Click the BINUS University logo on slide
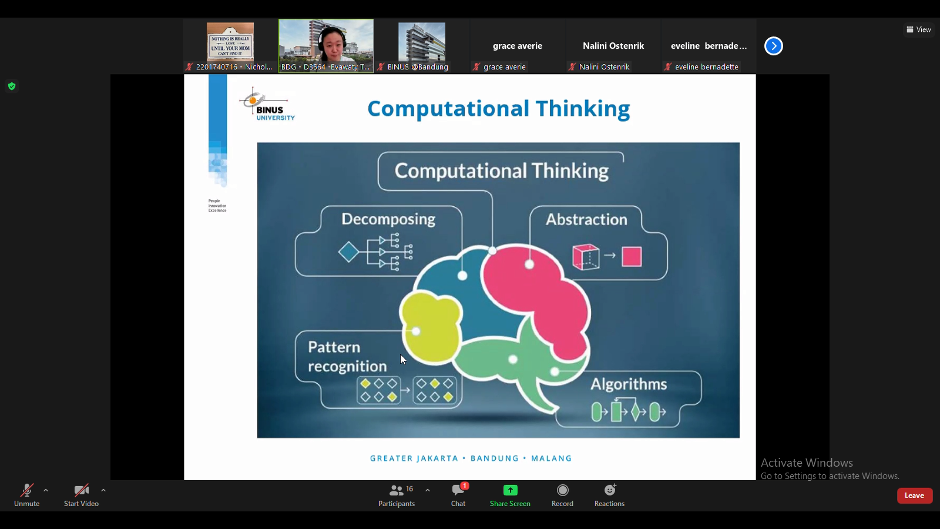 click(267, 104)
